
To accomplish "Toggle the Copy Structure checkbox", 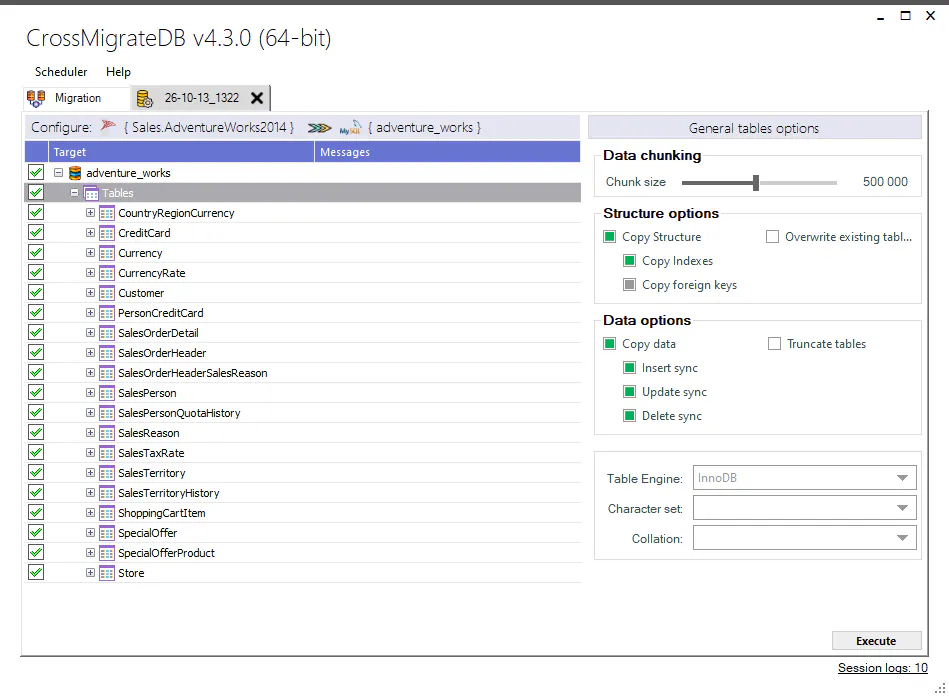I will [x=609, y=237].
